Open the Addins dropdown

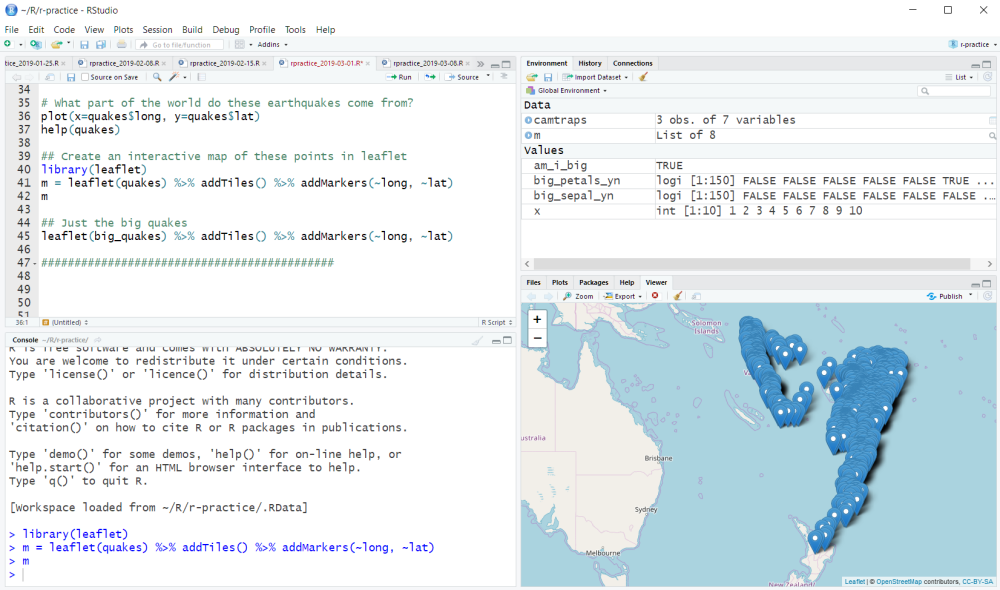click(272, 45)
